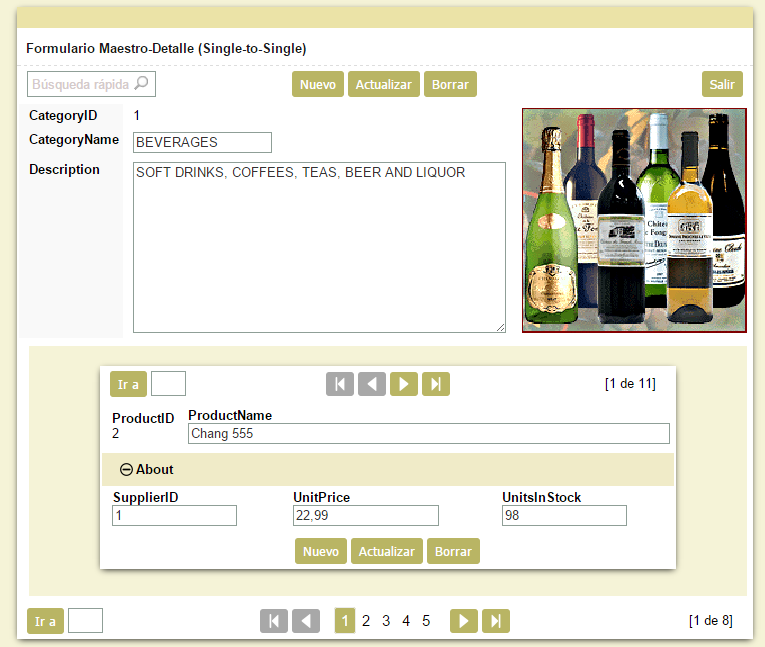Select page 5 in bottom pagination
The image size is (765, 647).
coord(426,621)
